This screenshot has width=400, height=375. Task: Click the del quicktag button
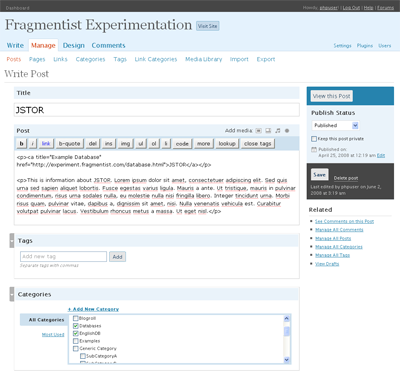click(93, 144)
